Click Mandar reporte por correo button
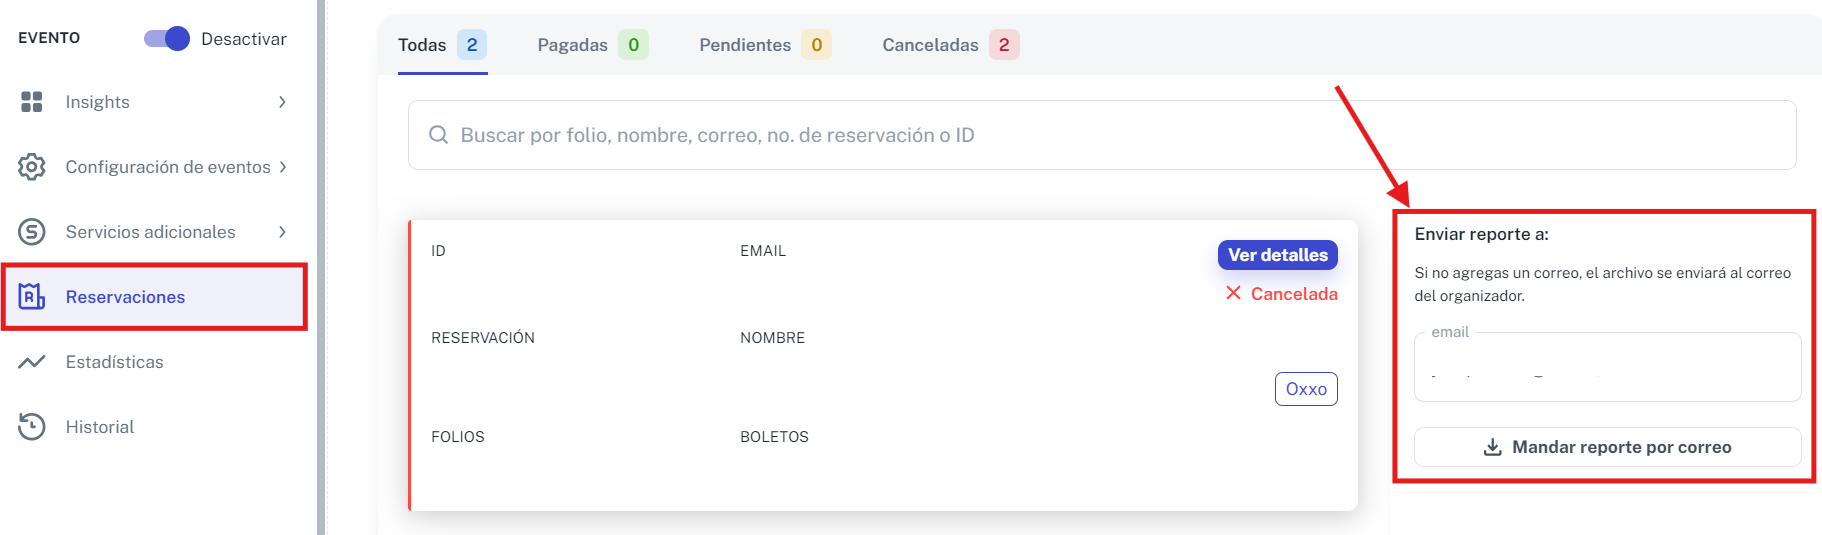This screenshot has height=535, width=1822. pyautogui.click(x=1607, y=447)
